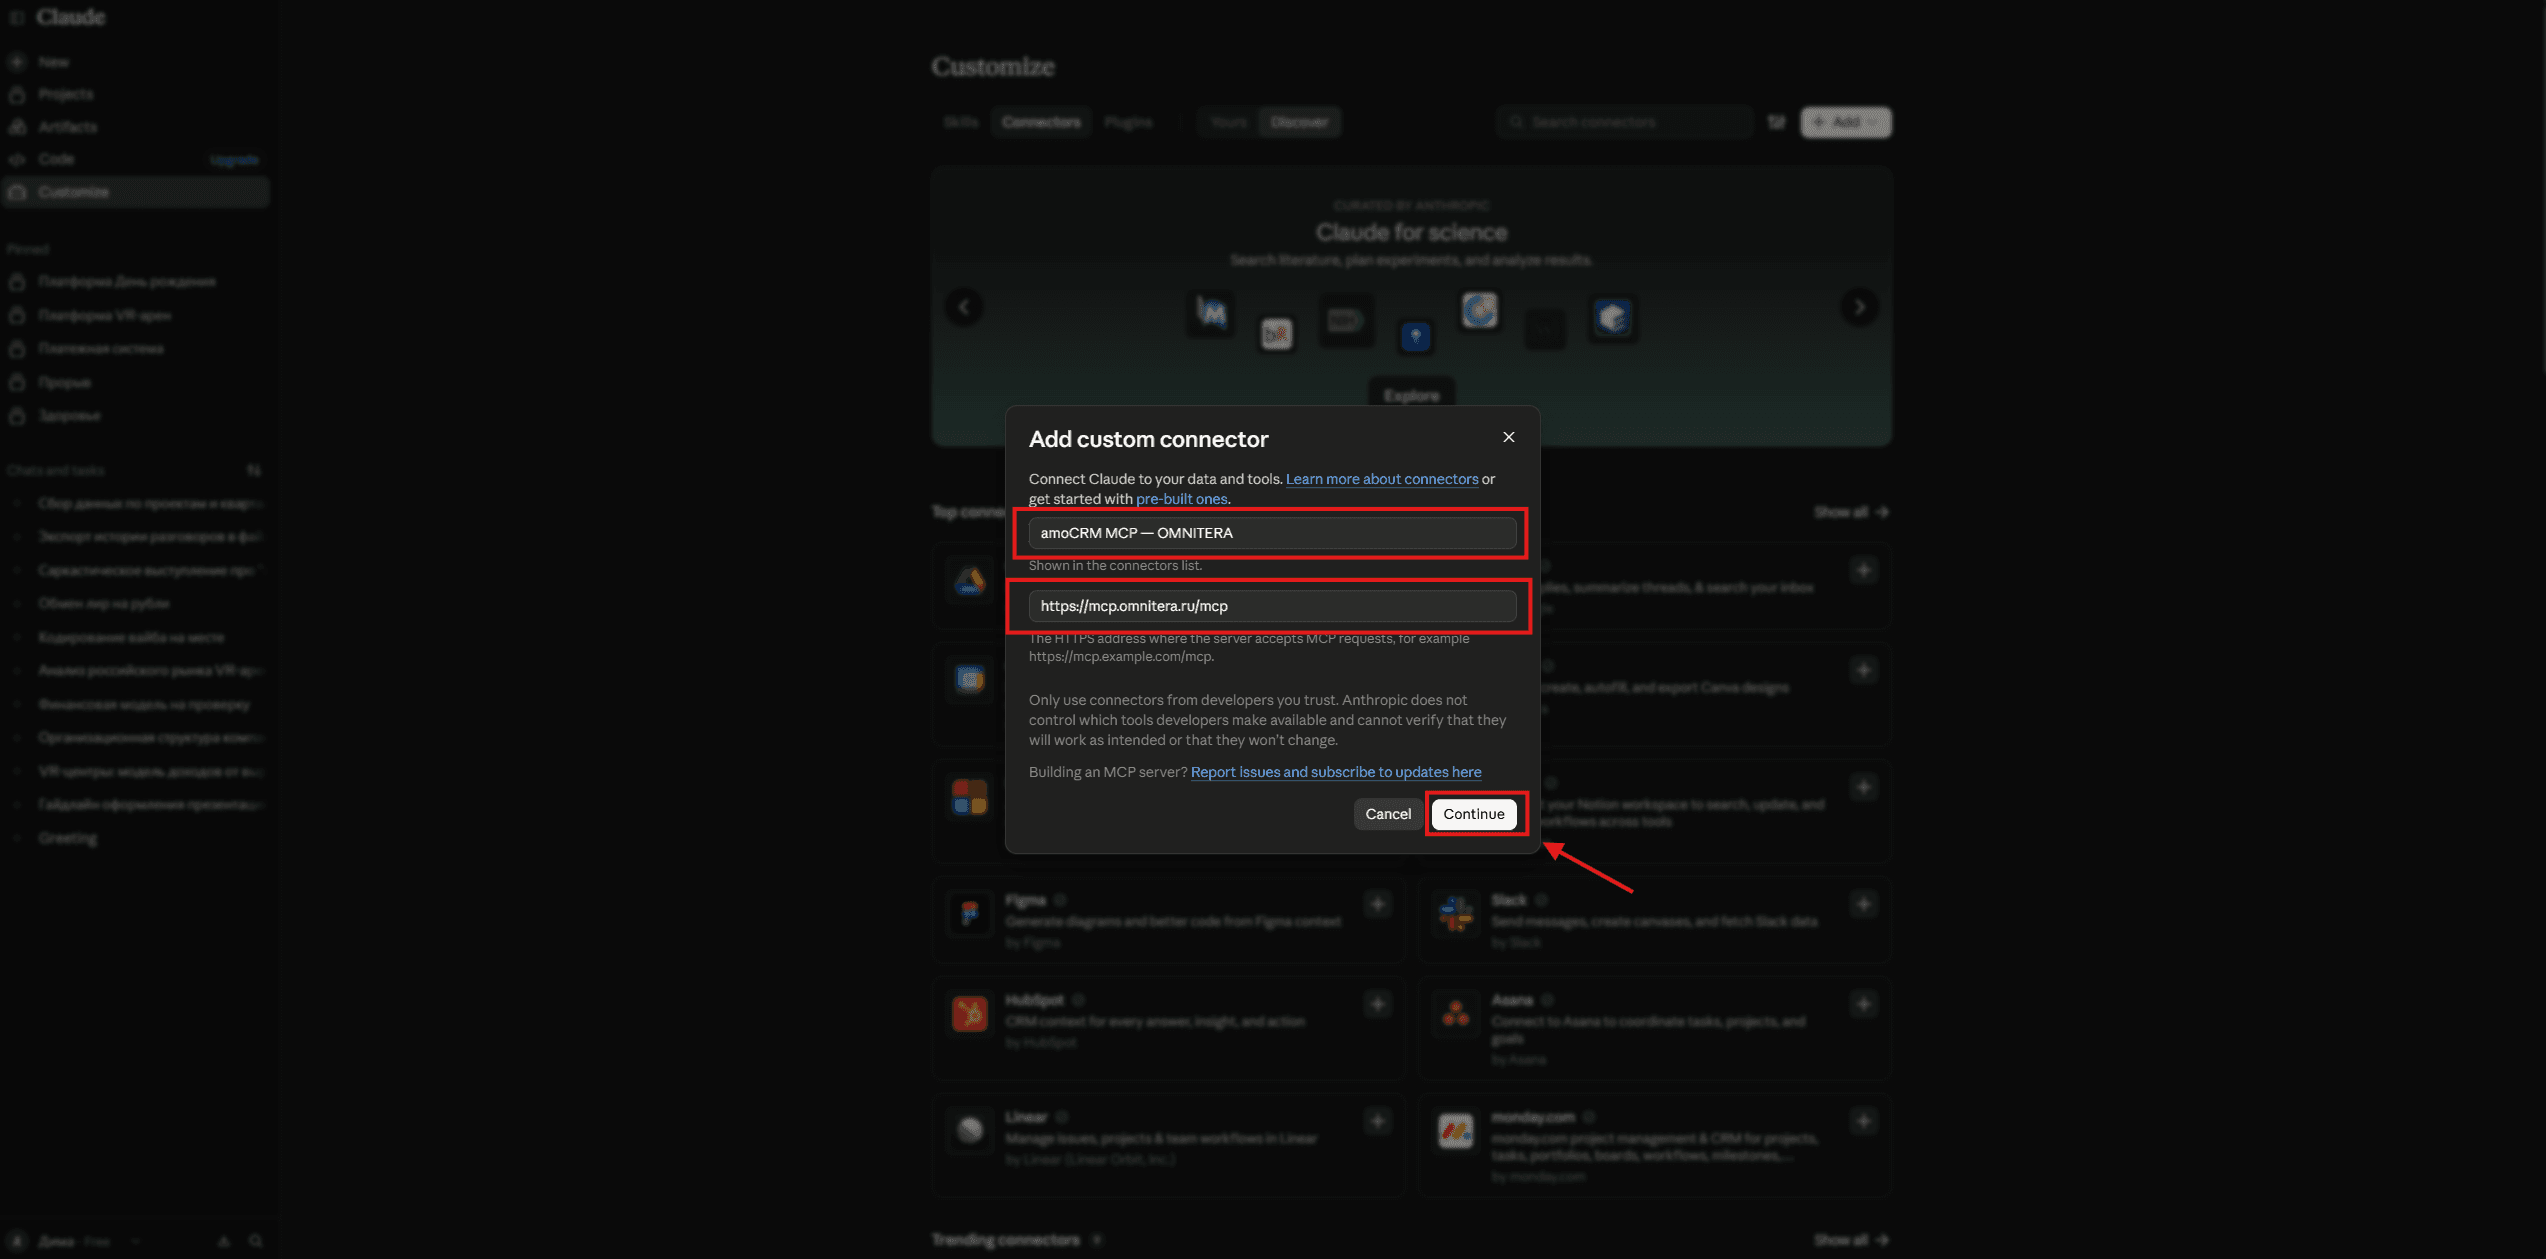
Task: Click the monday.com connector logo
Action: point(1456,1130)
